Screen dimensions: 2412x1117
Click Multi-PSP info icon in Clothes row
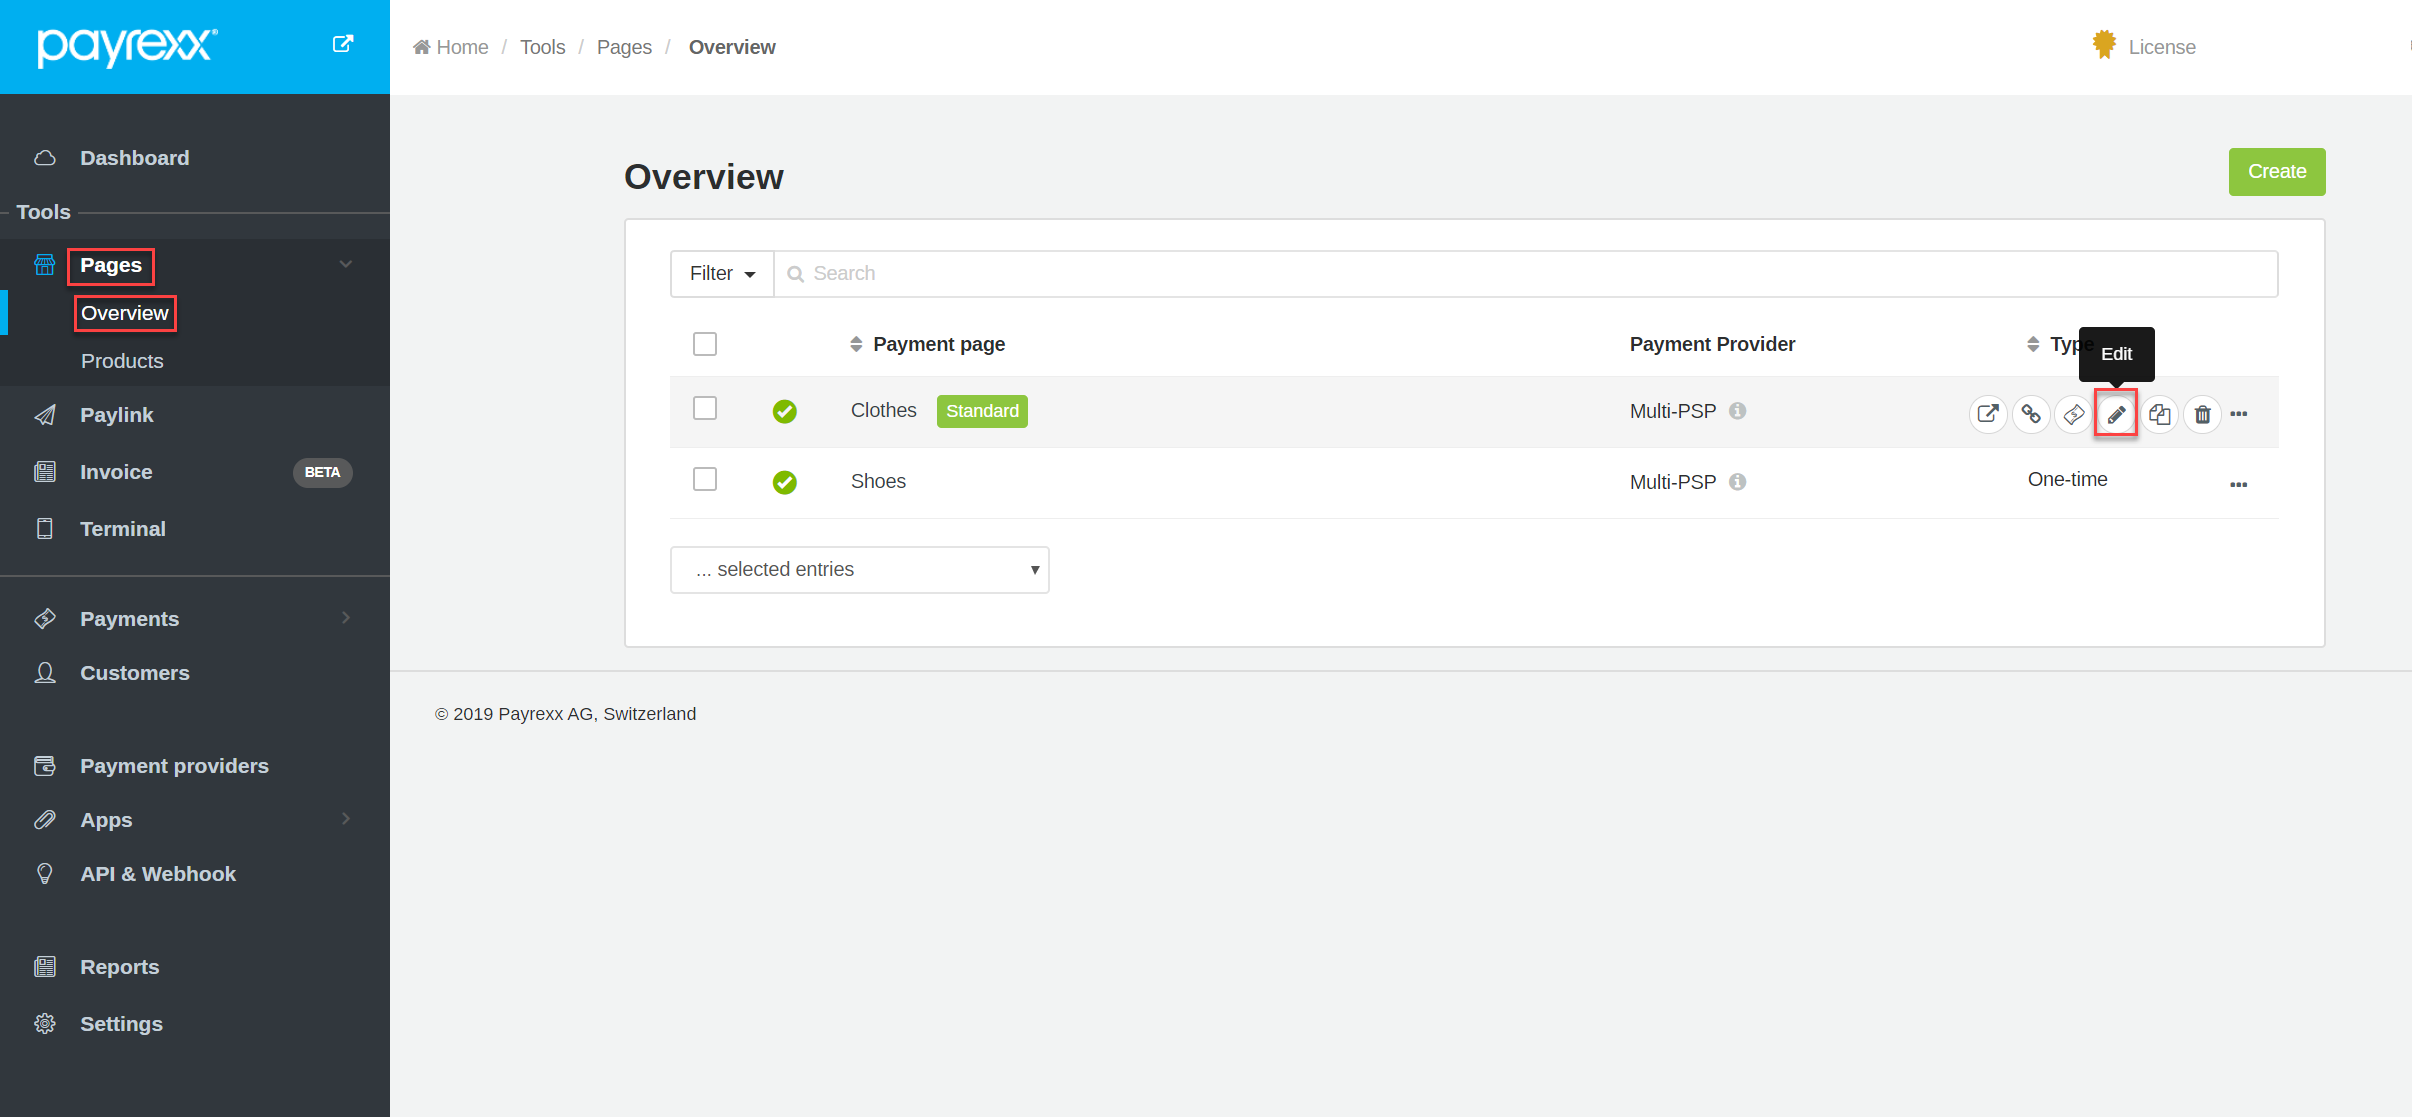(1738, 411)
